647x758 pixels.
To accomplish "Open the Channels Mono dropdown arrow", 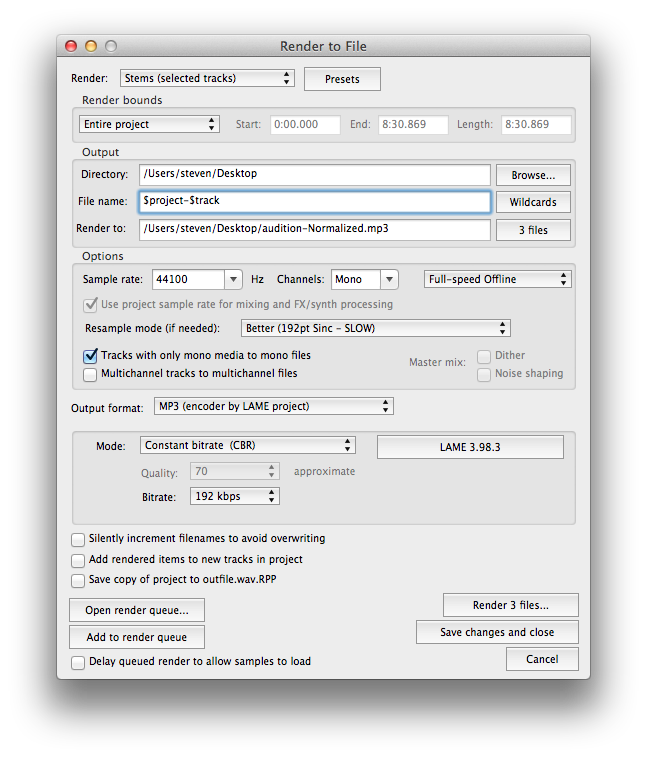I will [389, 280].
